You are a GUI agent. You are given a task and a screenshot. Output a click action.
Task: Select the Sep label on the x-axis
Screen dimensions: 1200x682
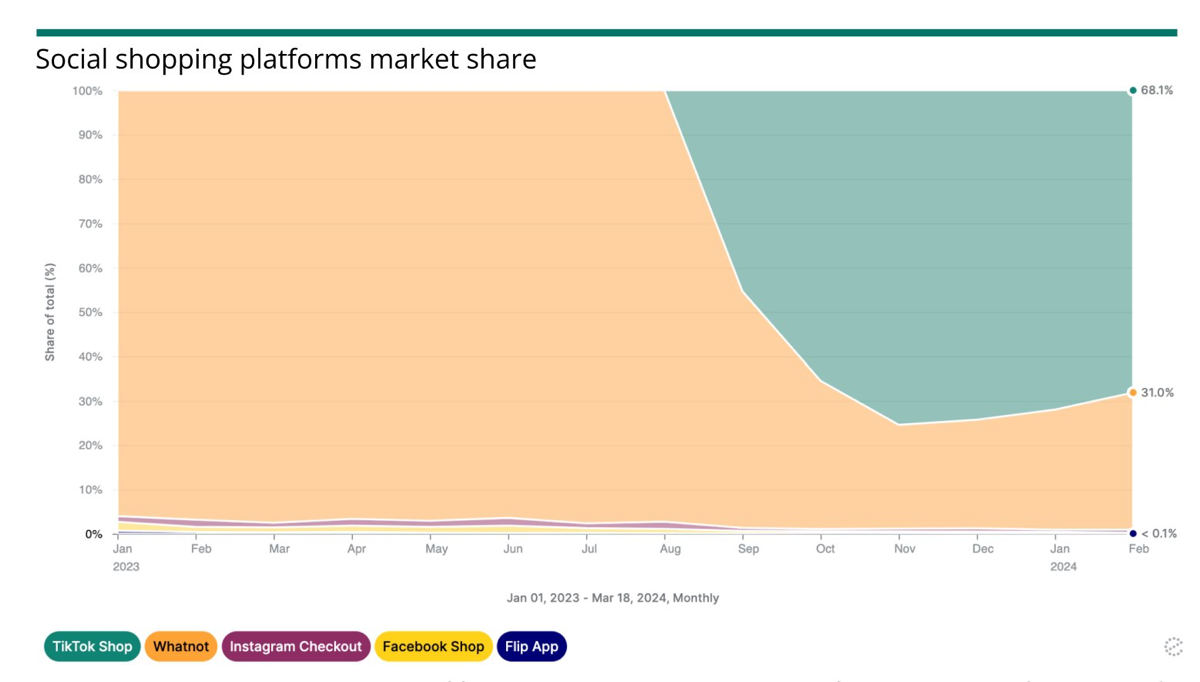[748, 549]
